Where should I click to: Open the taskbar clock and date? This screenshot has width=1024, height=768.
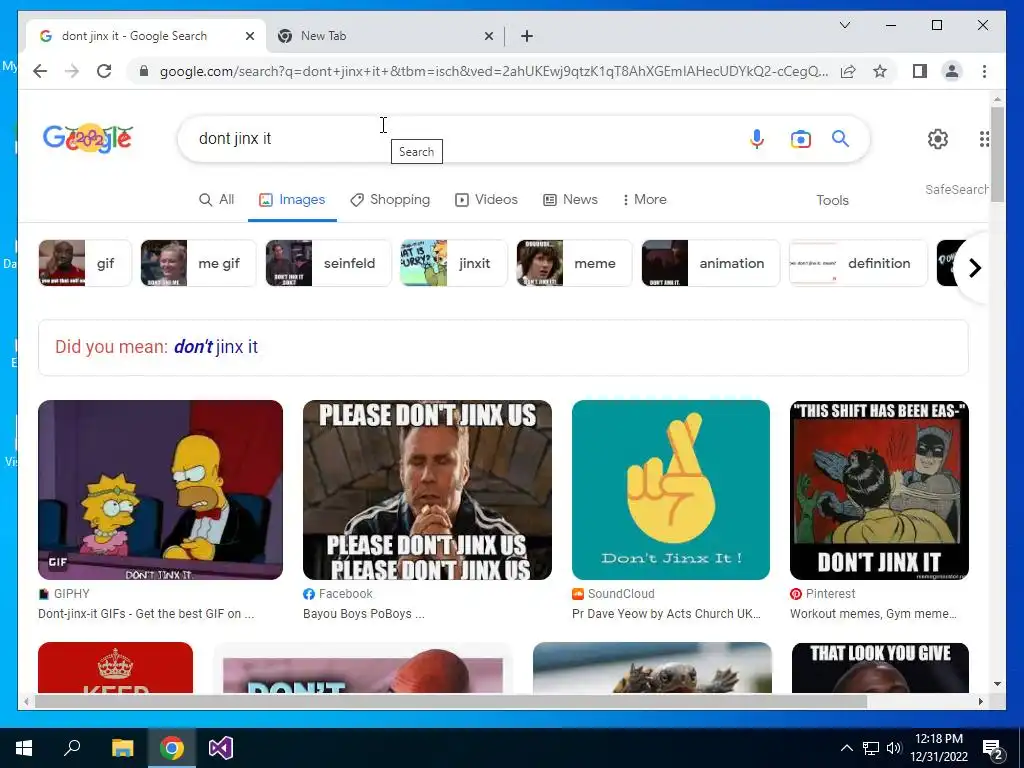point(938,748)
